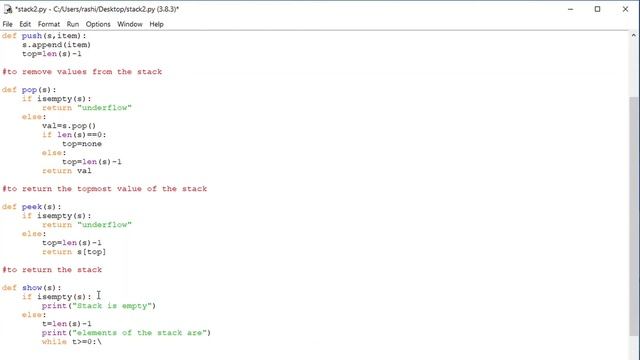Viewport: 640px width, 360px height.
Task: Click 'print("elements of the stack are")' line
Action: click(x=126, y=333)
